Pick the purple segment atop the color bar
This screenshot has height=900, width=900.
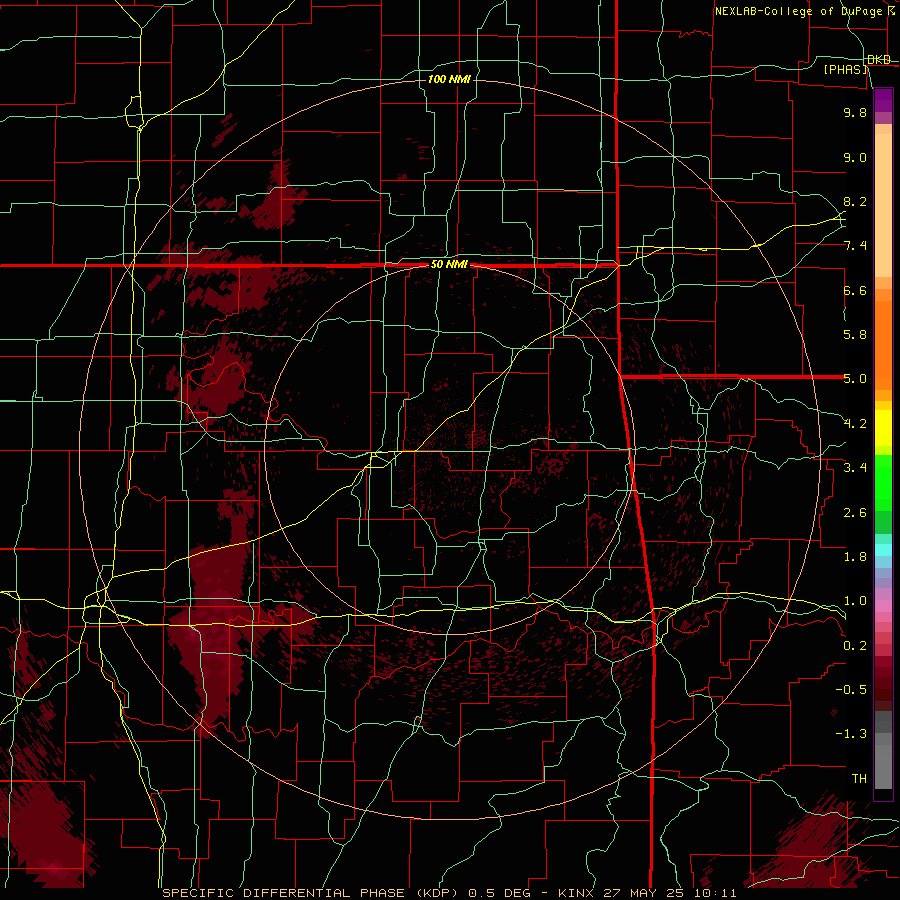click(x=883, y=101)
